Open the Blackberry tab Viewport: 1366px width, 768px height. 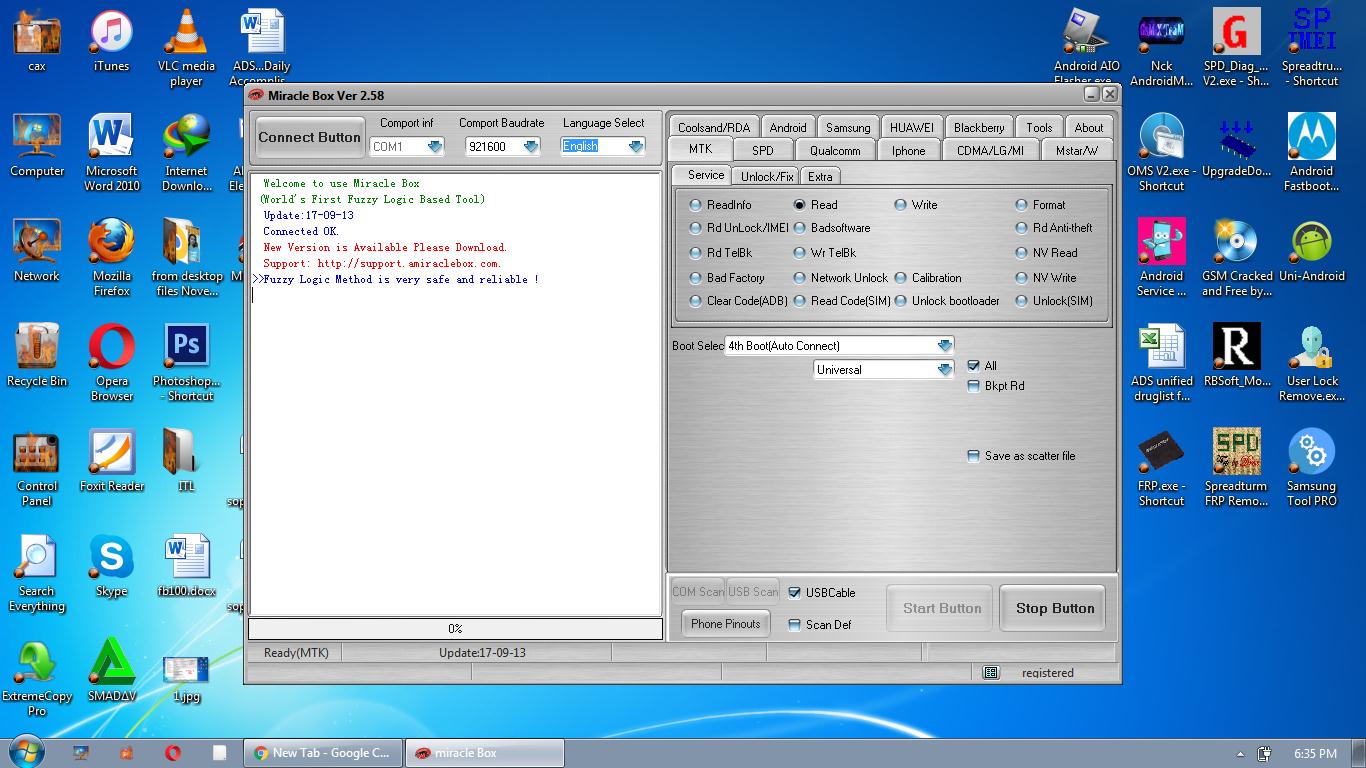tap(979, 127)
